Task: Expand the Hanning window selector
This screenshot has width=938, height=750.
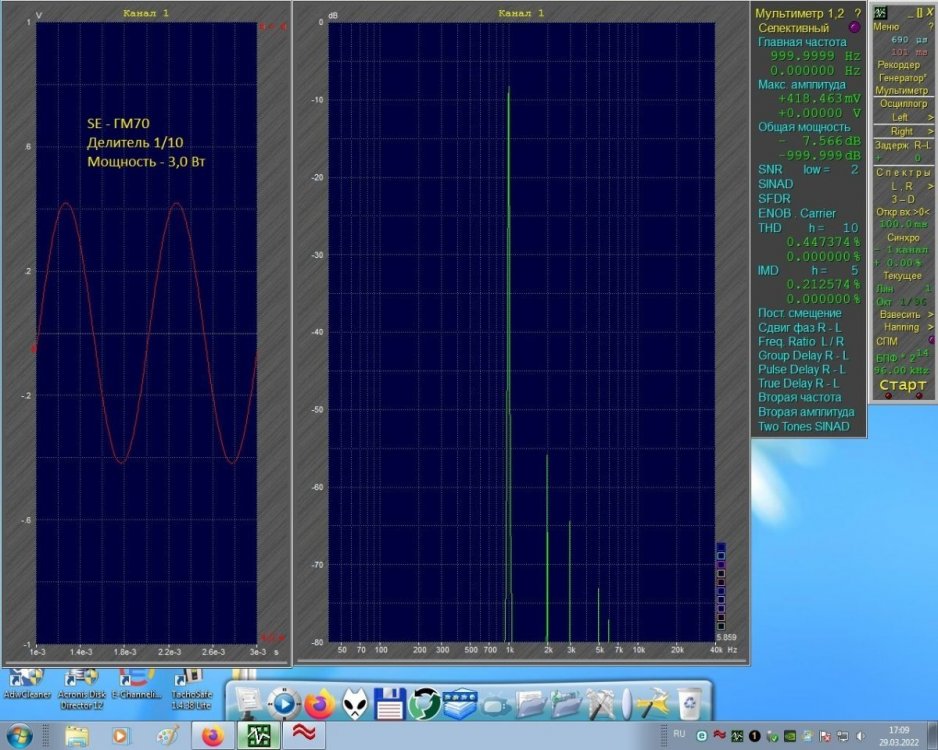Action: (902, 327)
